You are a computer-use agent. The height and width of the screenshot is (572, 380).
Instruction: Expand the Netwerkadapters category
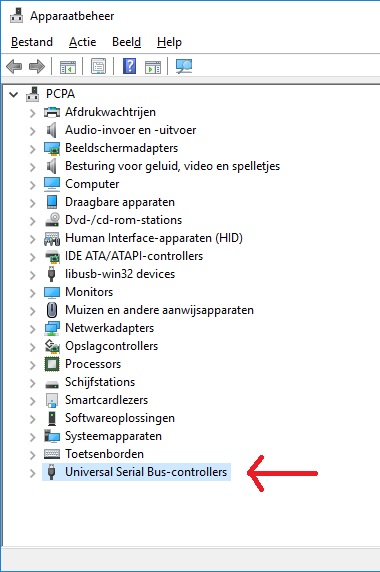32,329
